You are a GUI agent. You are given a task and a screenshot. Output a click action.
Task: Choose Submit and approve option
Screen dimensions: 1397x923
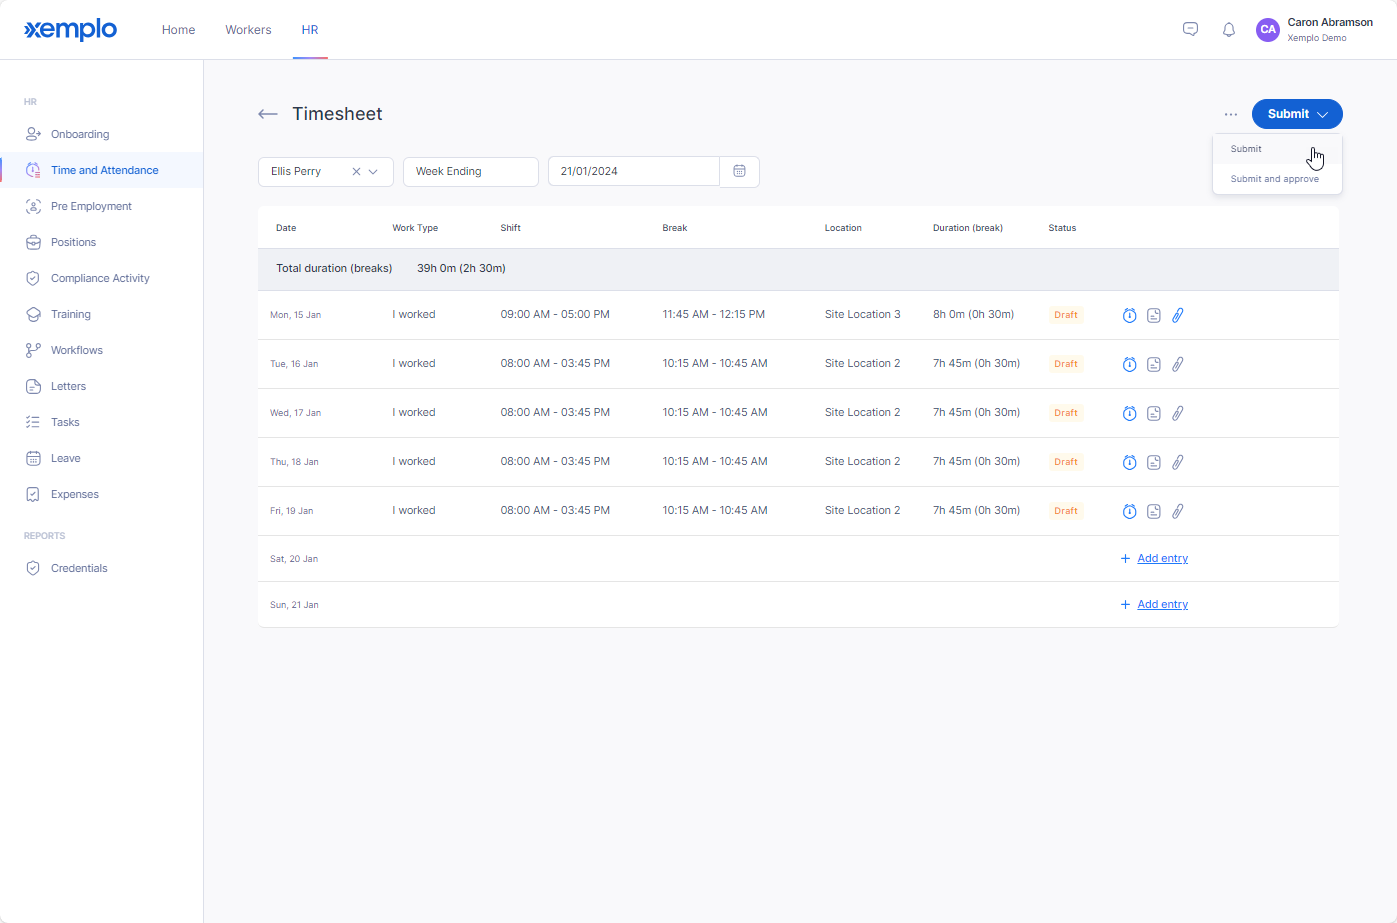point(1277,179)
